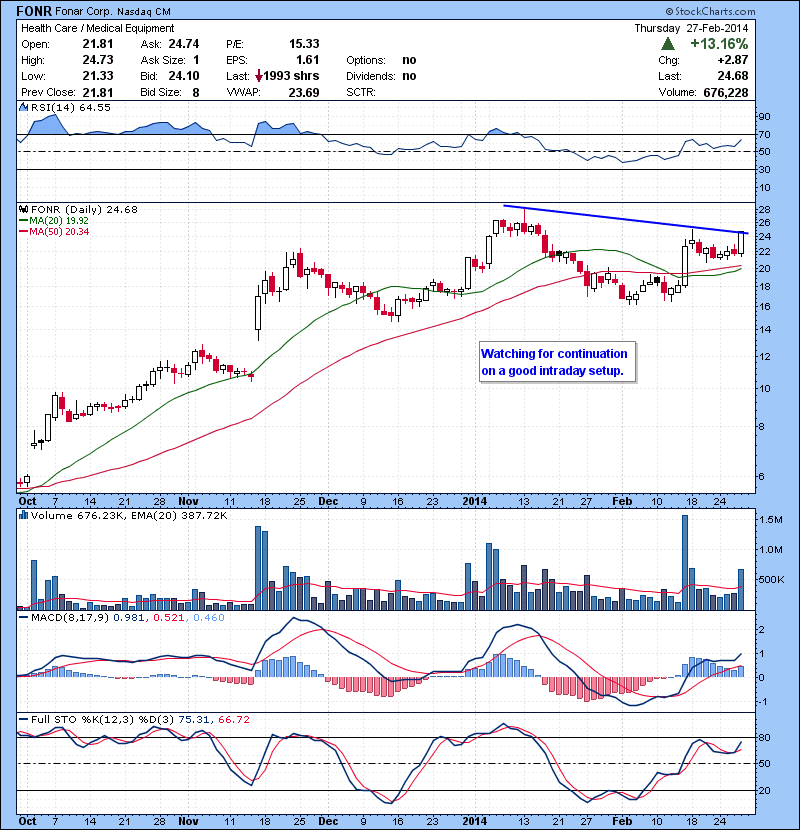Viewport: 800px width, 830px height.
Task: Select the MA(20) 19.92 legend label
Action: tap(53, 221)
